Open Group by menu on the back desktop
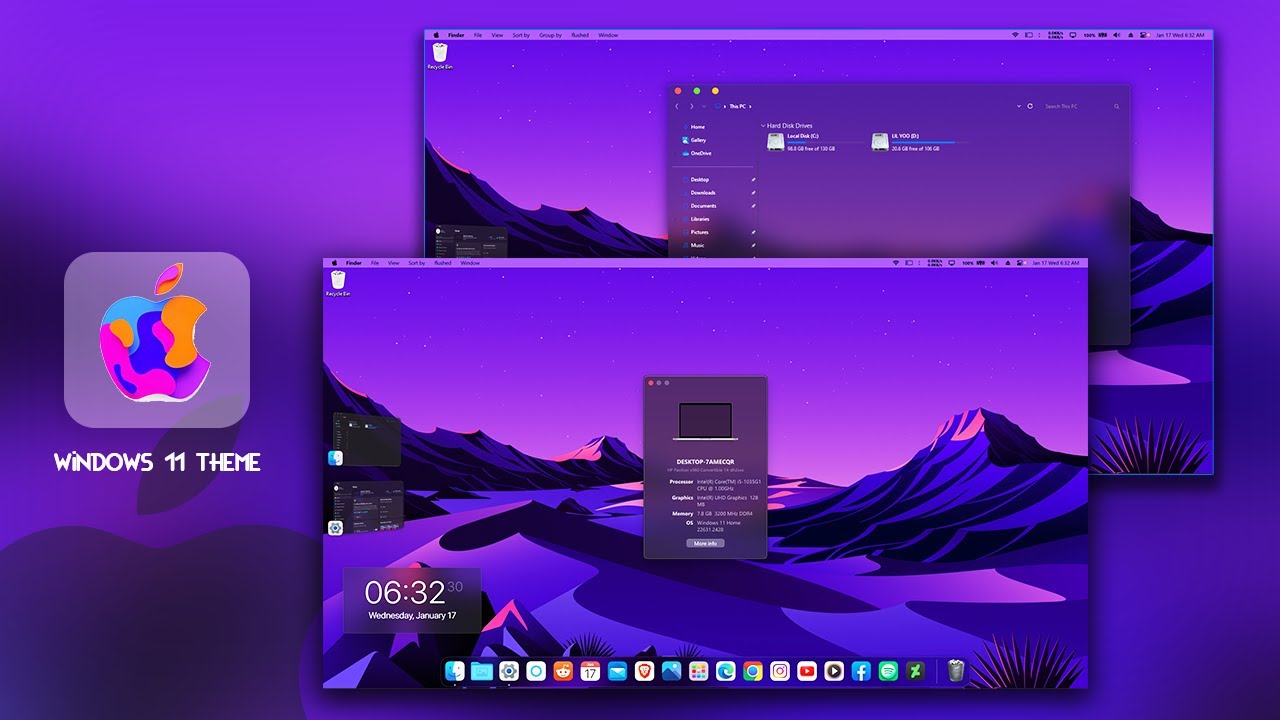 [x=550, y=35]
